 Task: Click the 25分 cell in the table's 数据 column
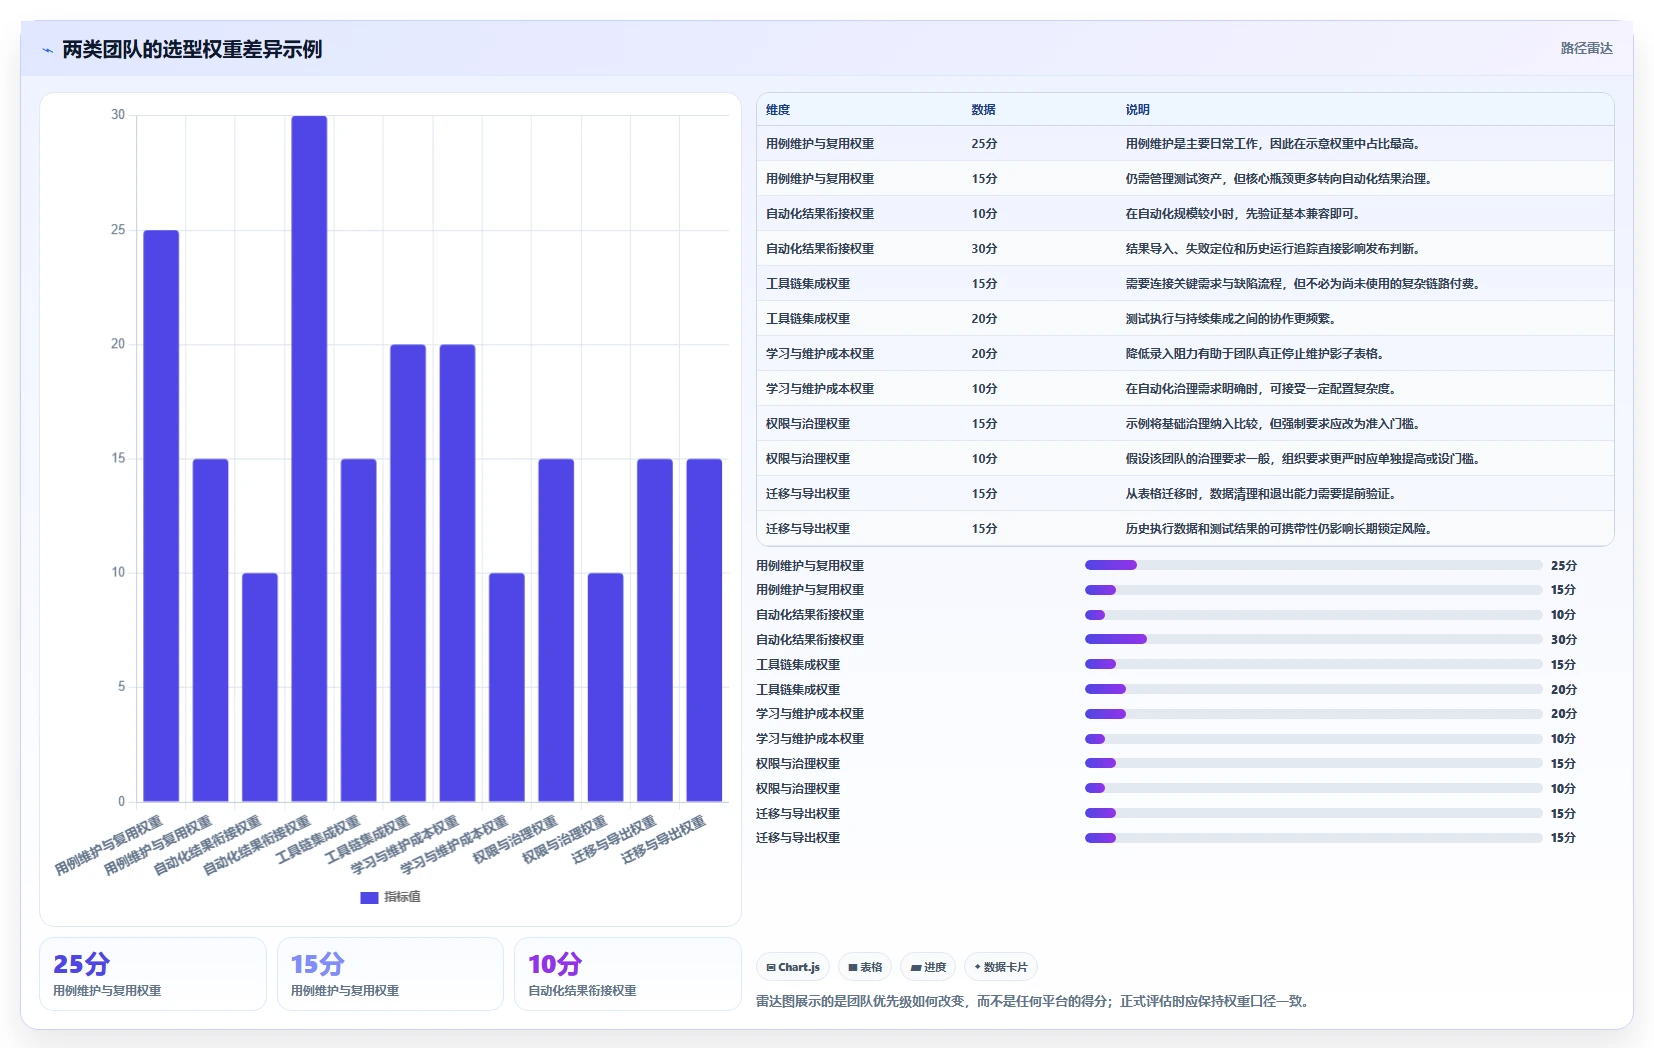[984, 144]
